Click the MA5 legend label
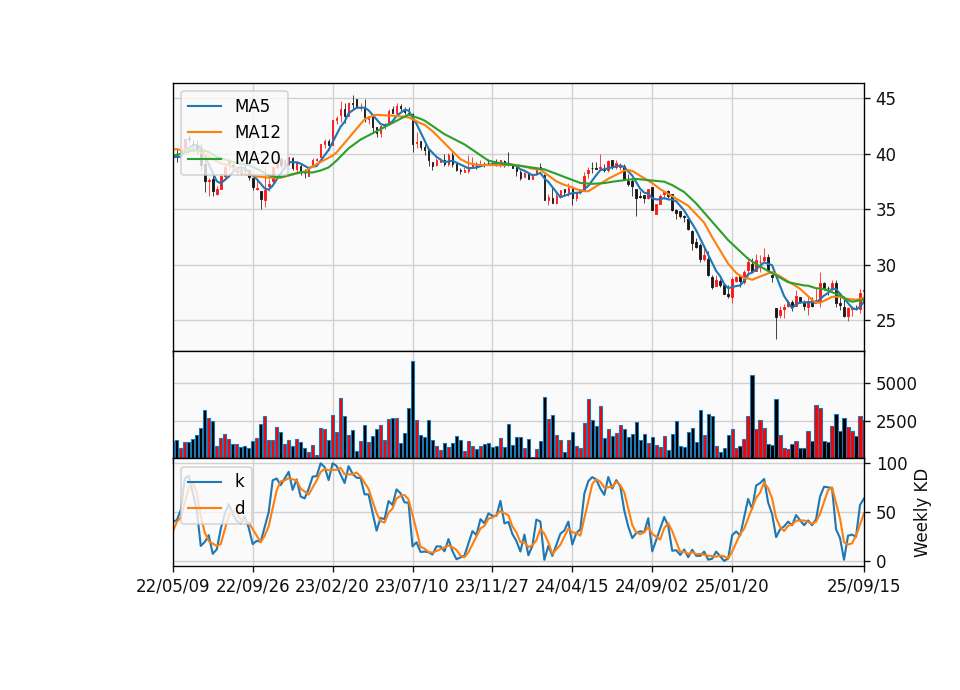960x690 pixels. pyautogui.click(x=252, y=106)
